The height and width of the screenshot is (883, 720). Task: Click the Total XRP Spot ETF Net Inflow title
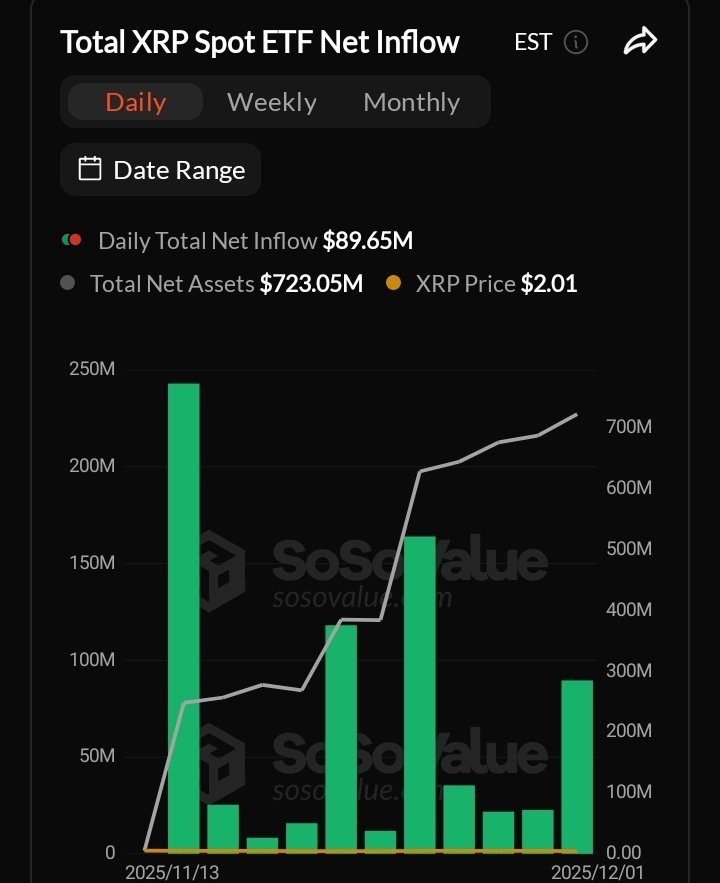point(260,42)
